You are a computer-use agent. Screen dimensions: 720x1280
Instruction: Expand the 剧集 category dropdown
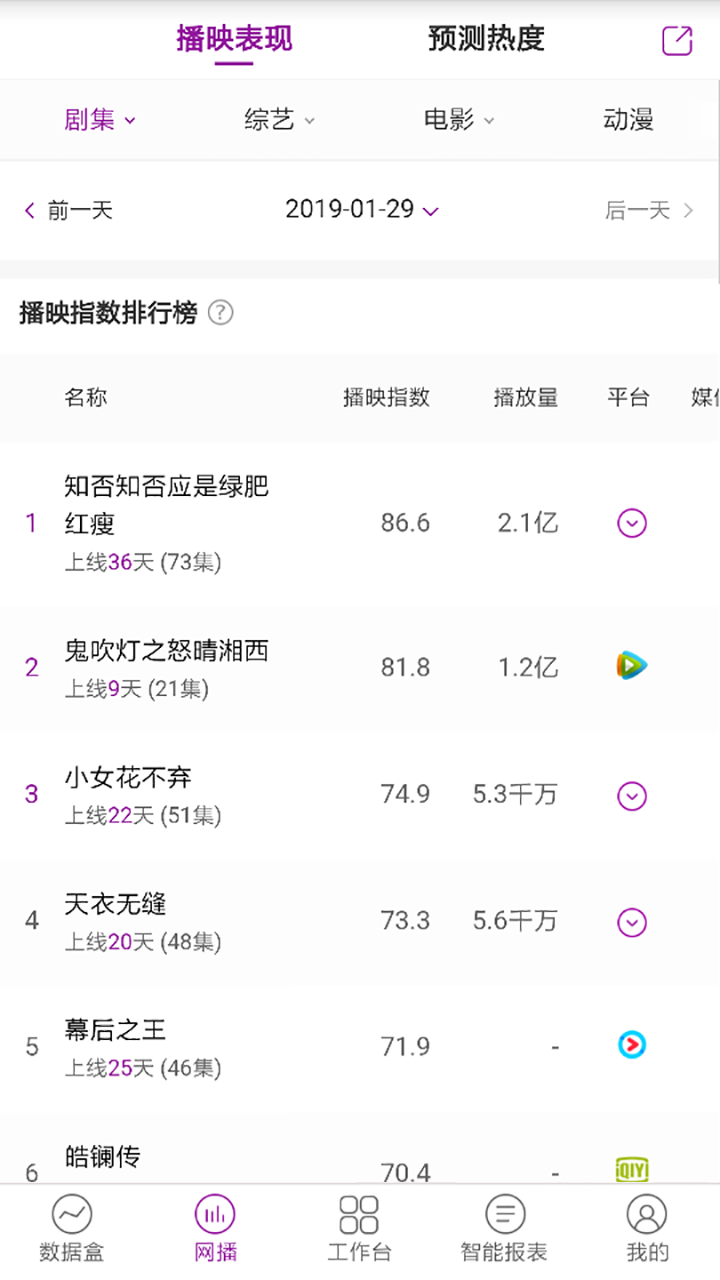tap(100, 121)
